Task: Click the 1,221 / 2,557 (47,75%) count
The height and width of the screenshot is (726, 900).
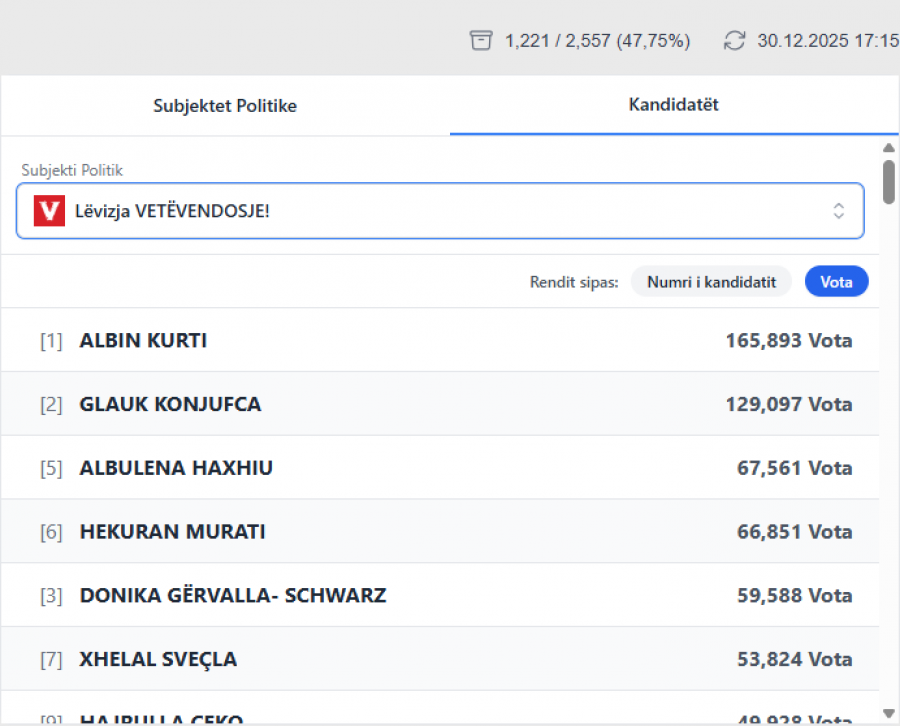Action: pos(597,41)
